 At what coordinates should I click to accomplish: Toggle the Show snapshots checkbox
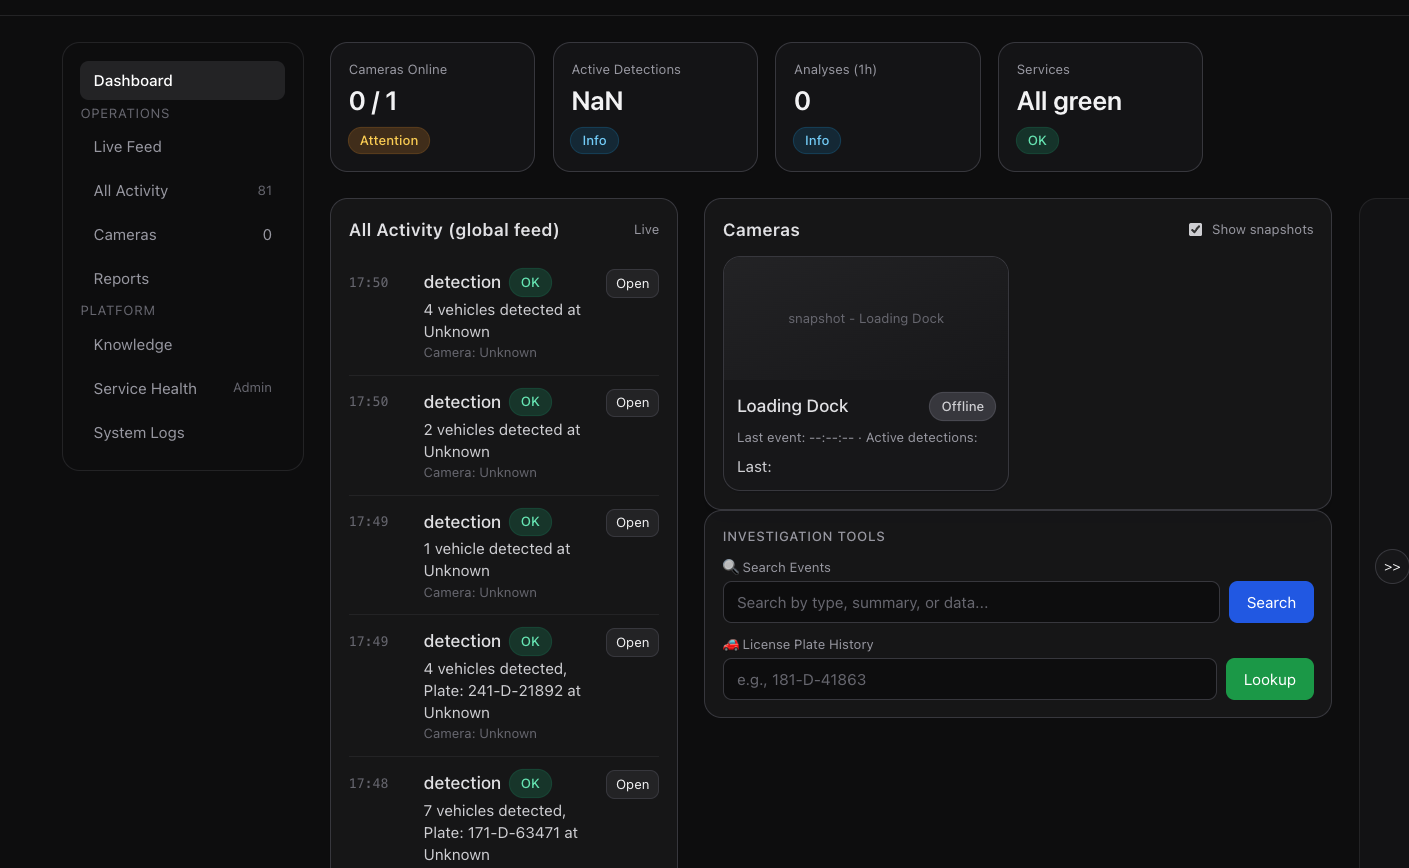(1195, 228)
